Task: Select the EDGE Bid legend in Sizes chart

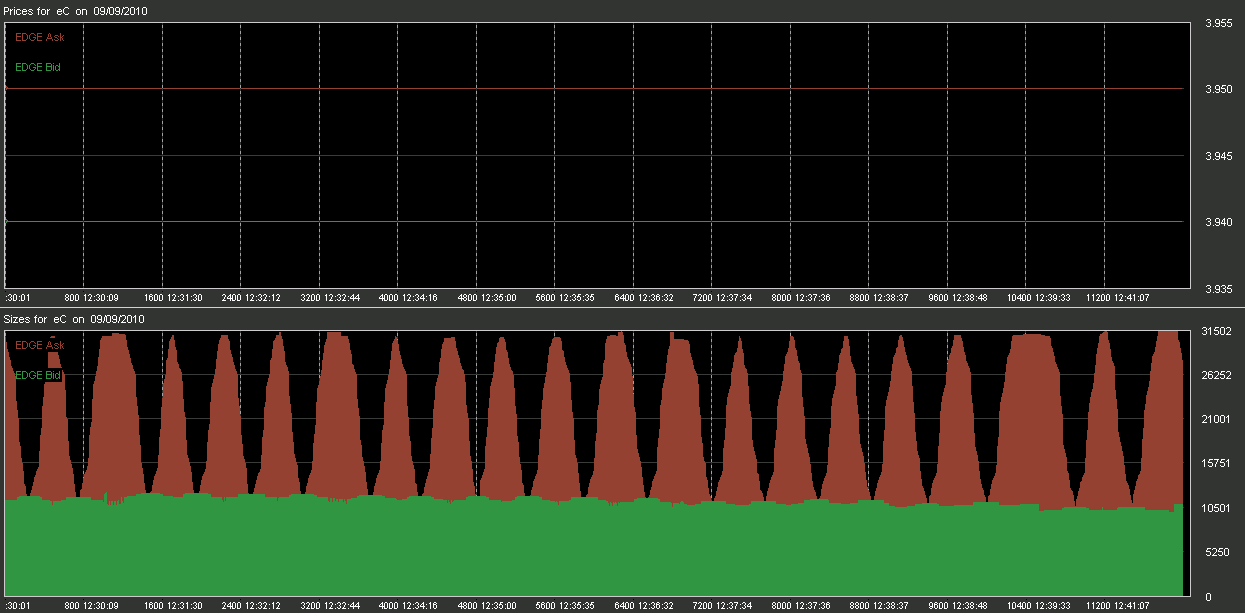Action: point(38,375)
